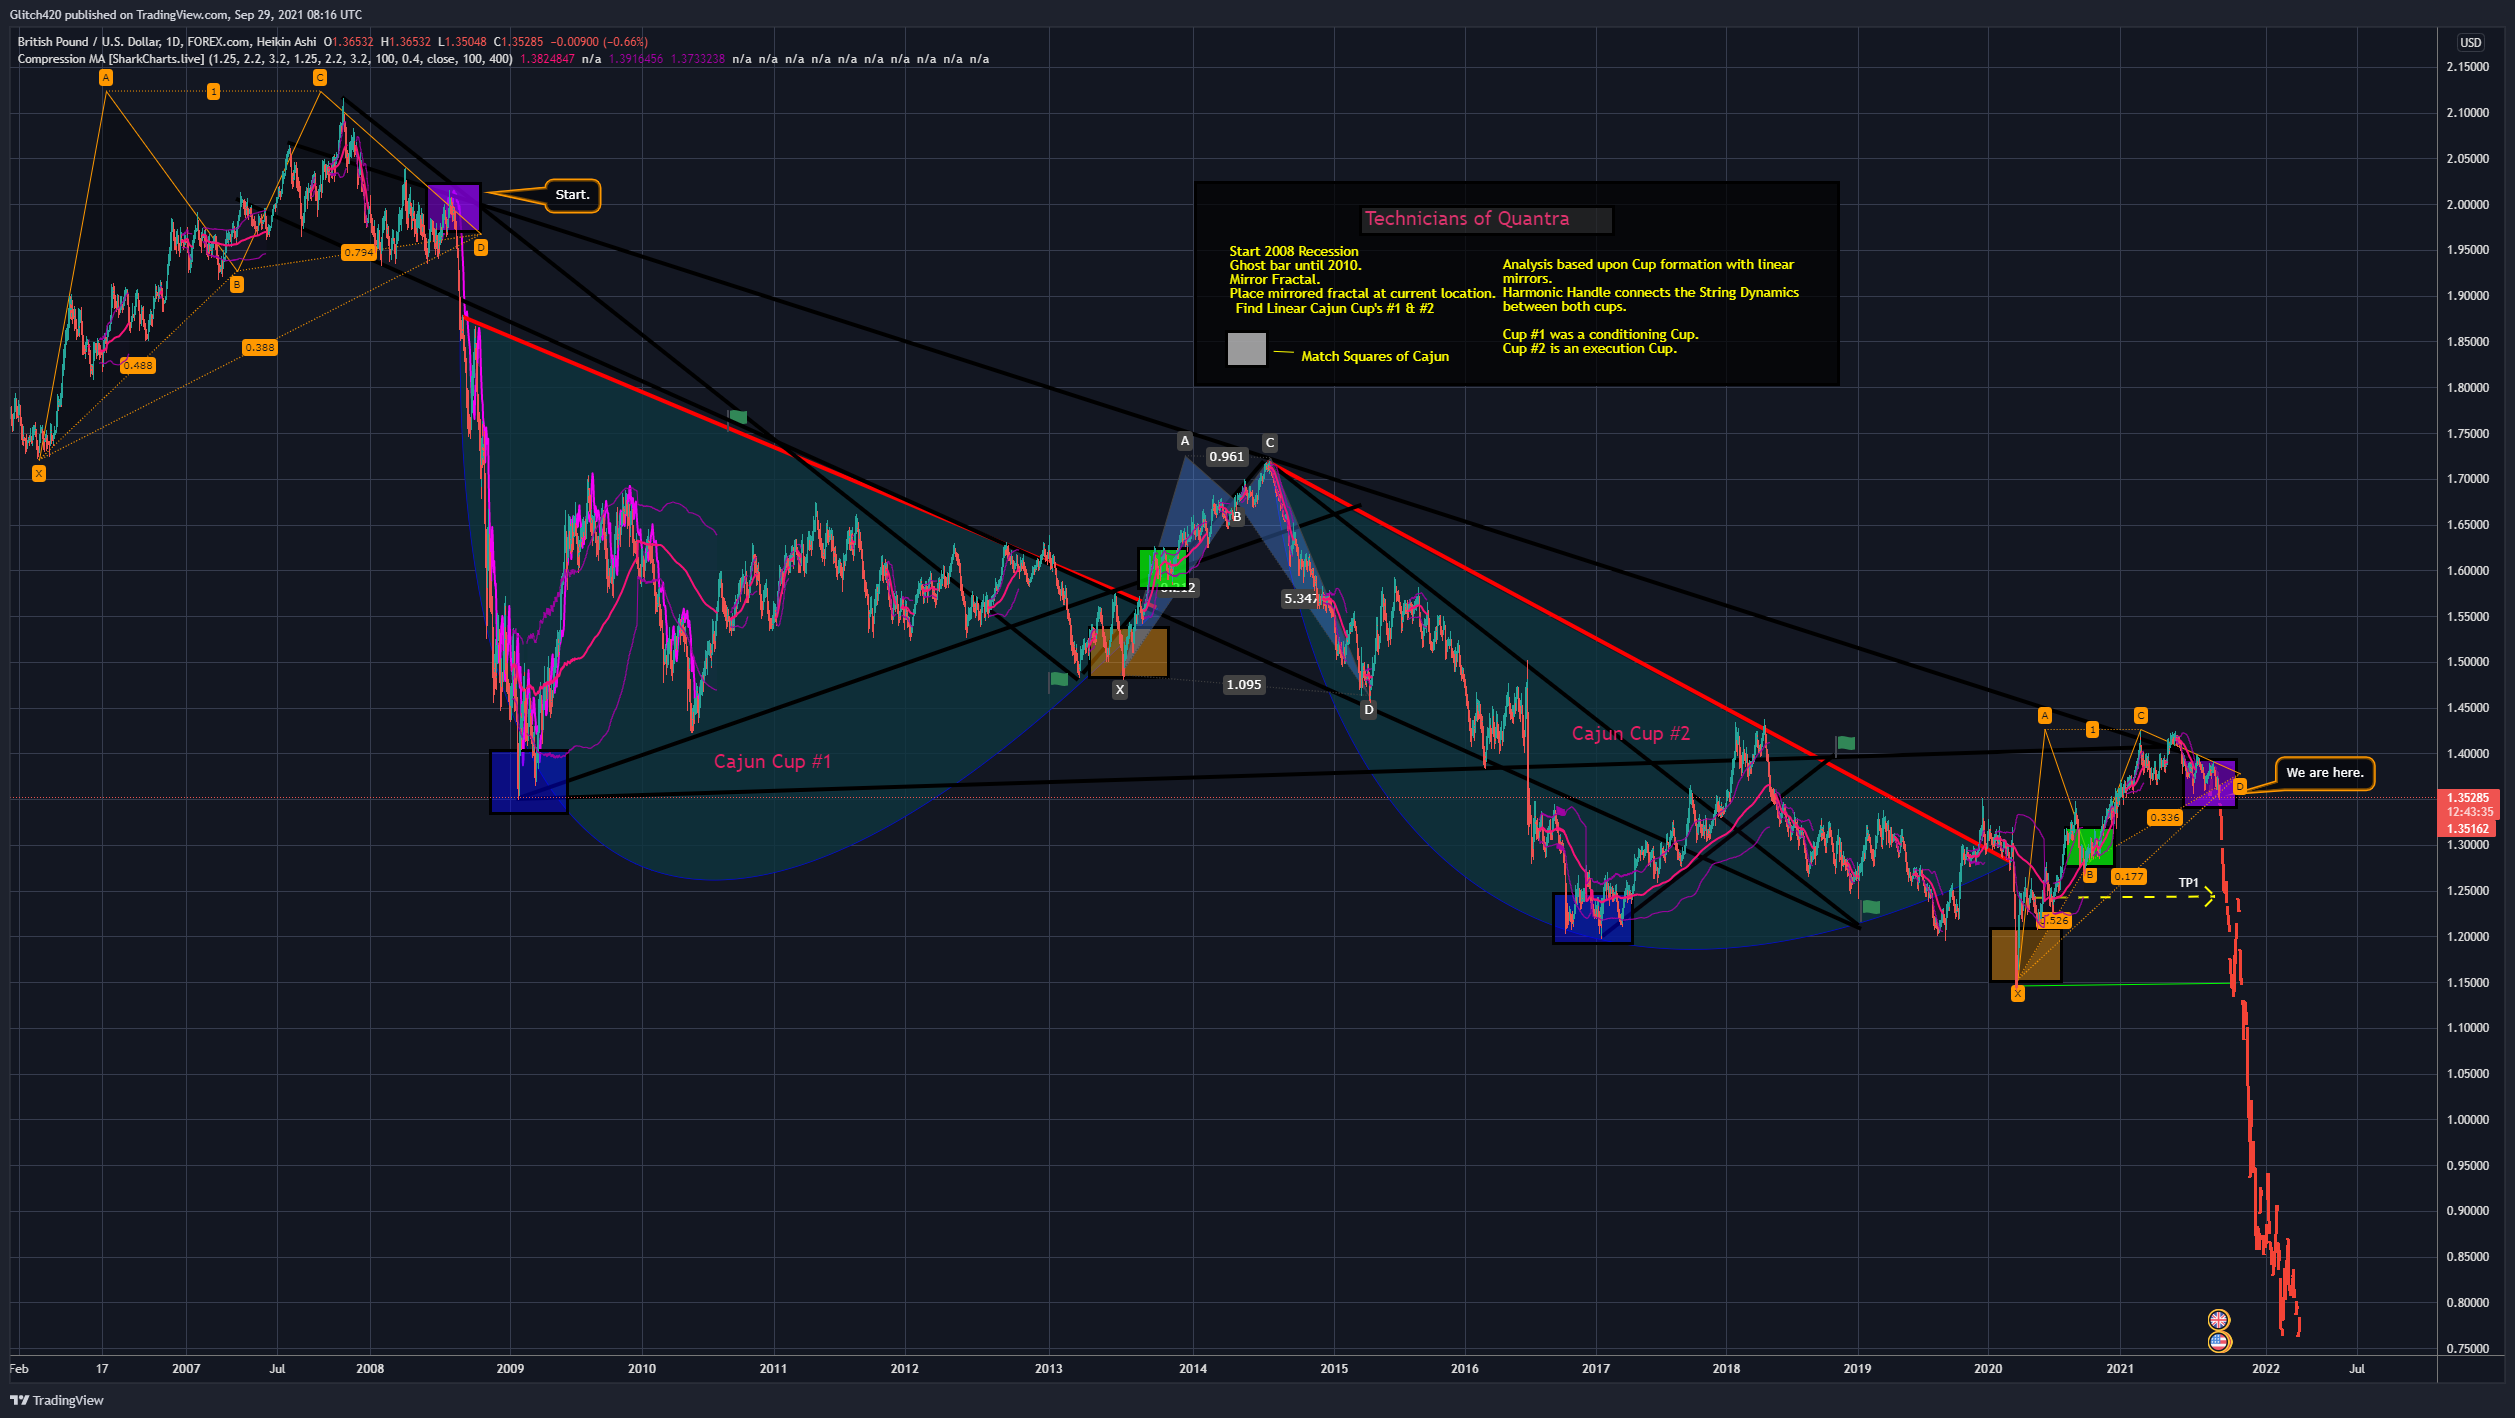Select the green flag beside the gray X label
Image resolution: width=2515 pixels, height=1418 pixels.
pos(1058,680)
